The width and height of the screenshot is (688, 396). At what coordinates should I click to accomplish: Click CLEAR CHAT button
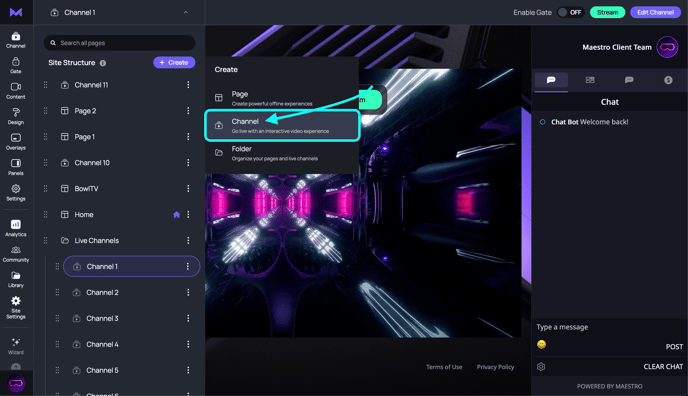(663, 367)
